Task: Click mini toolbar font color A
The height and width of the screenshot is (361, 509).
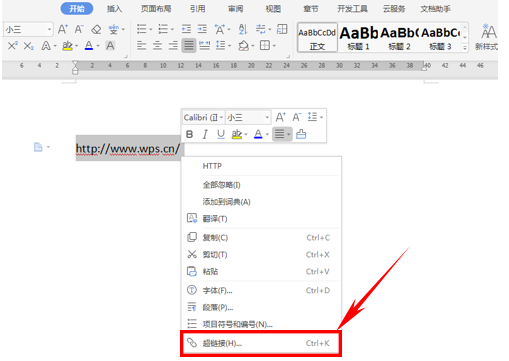Action: [x=258, y=134]
